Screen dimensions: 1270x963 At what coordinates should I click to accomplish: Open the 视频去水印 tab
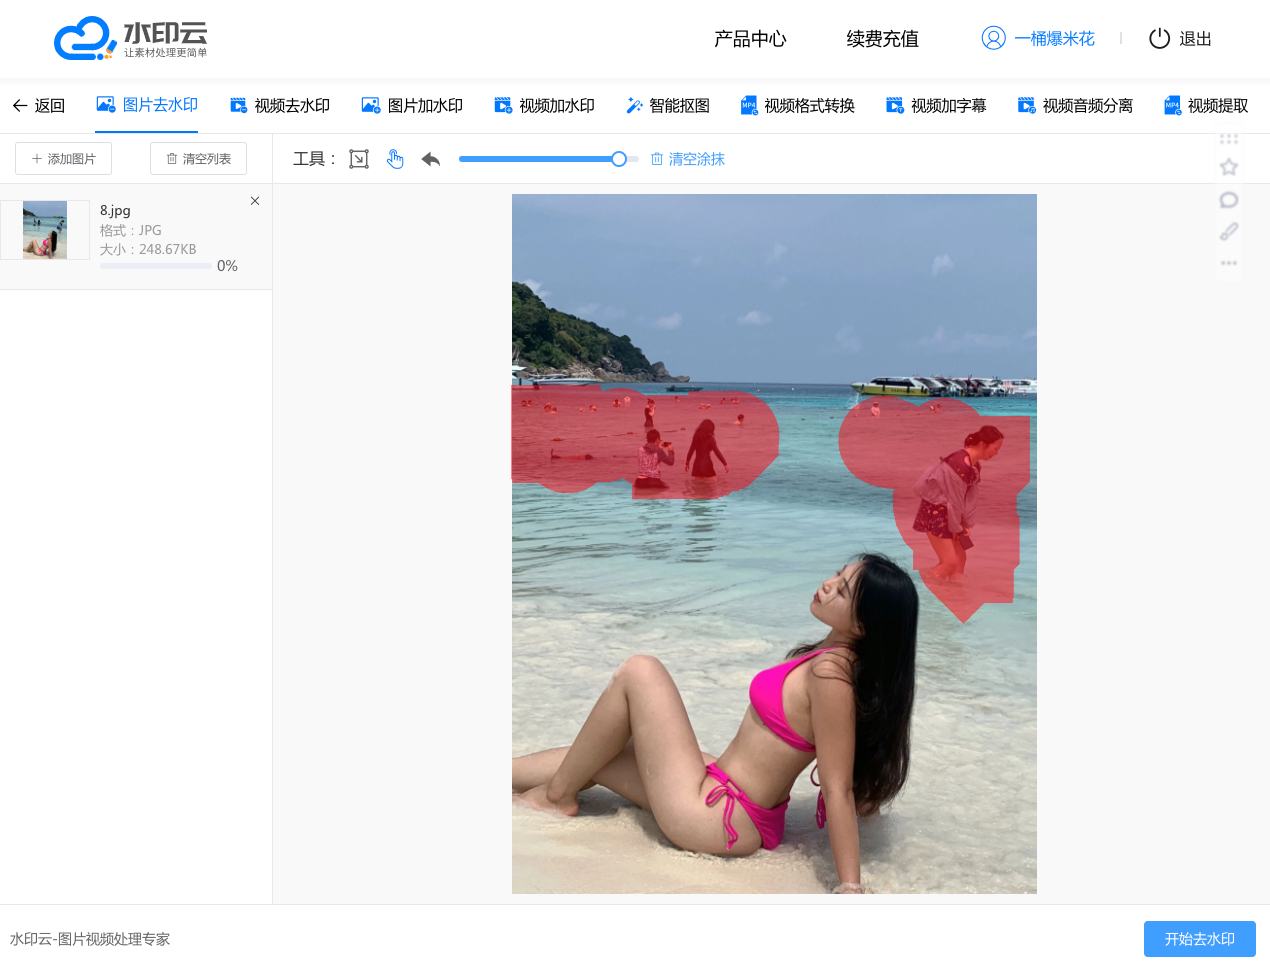pos(280,106)
